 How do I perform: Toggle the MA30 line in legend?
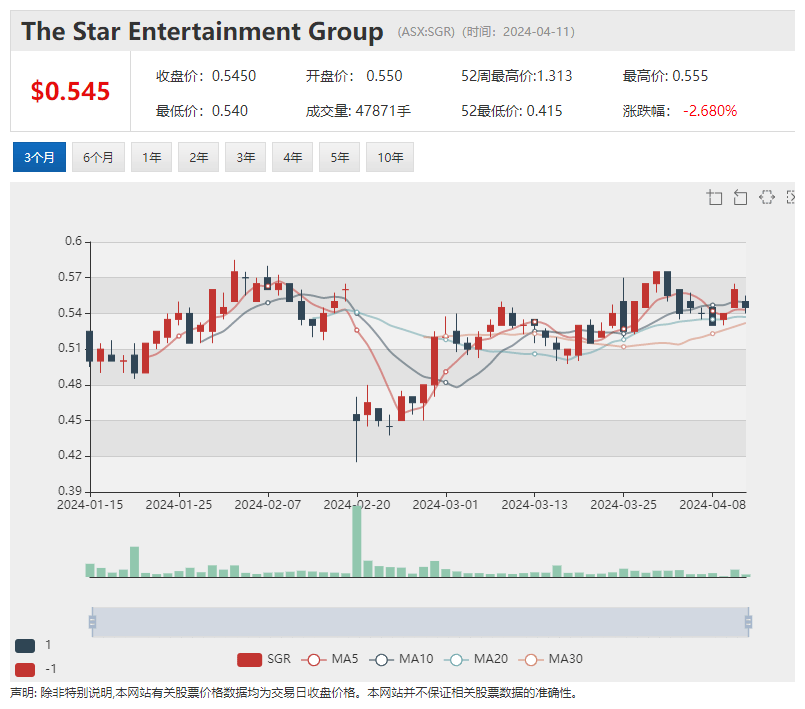pos(550,659)
